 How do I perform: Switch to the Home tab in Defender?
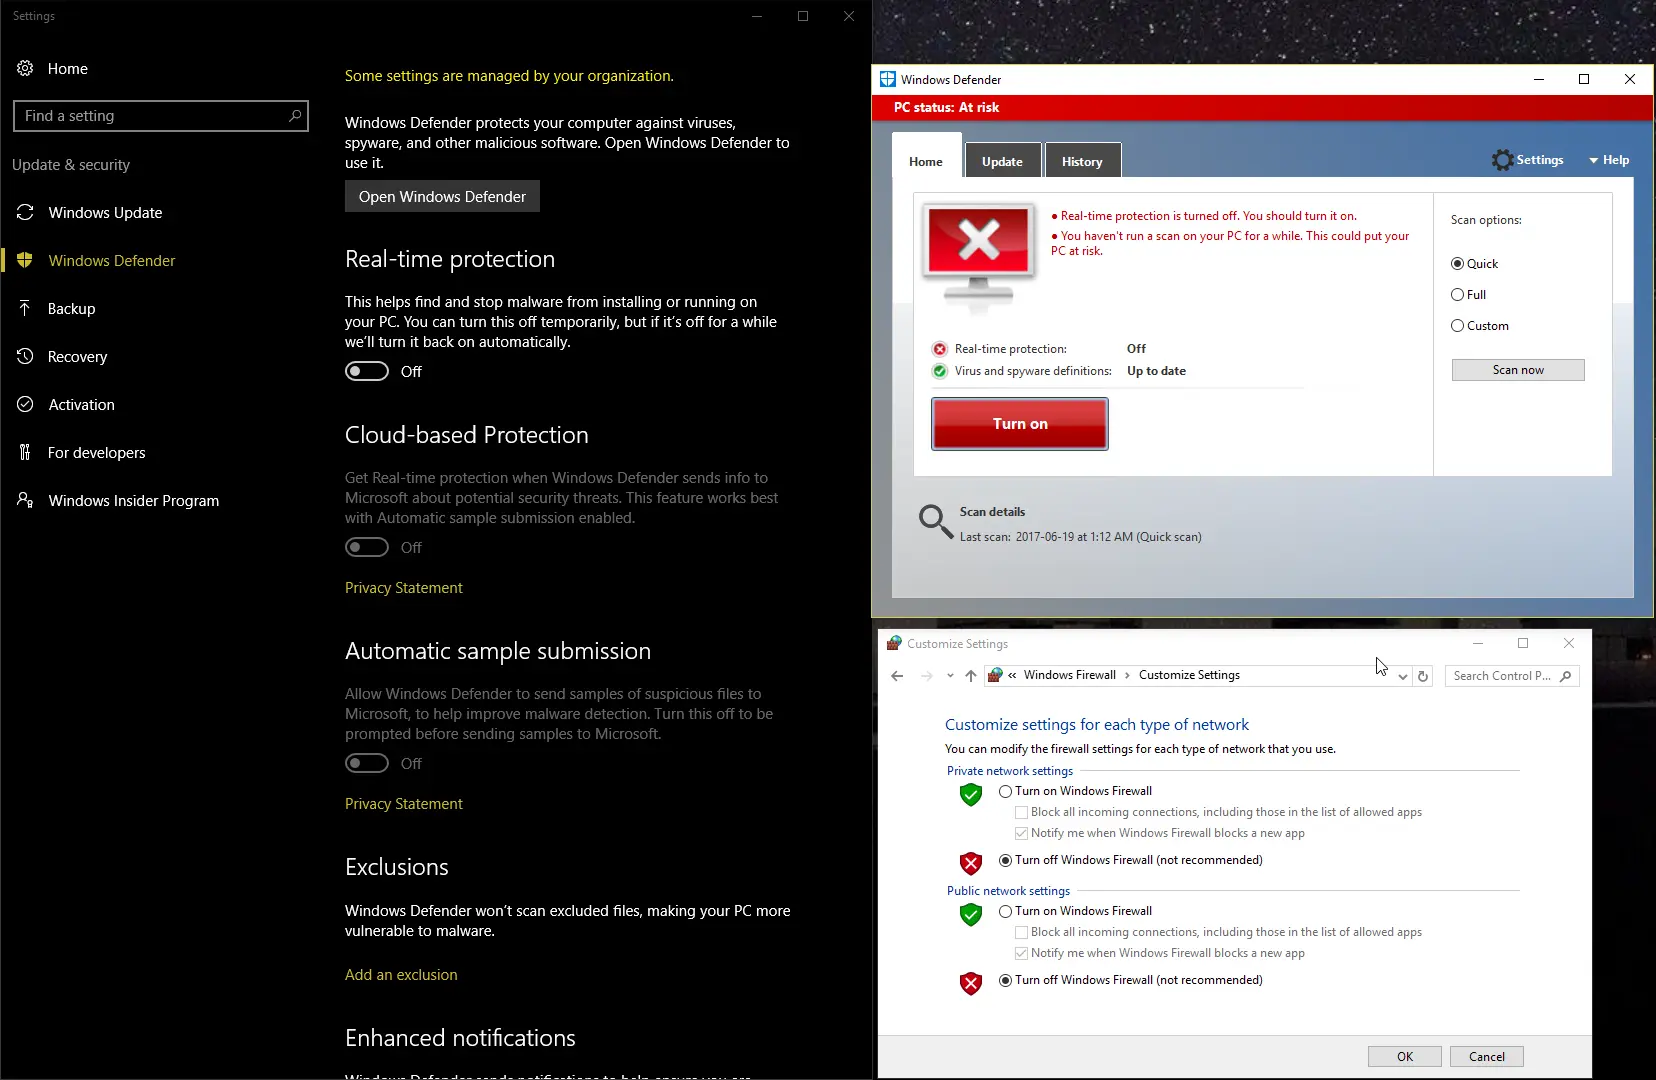coord(926,161)
